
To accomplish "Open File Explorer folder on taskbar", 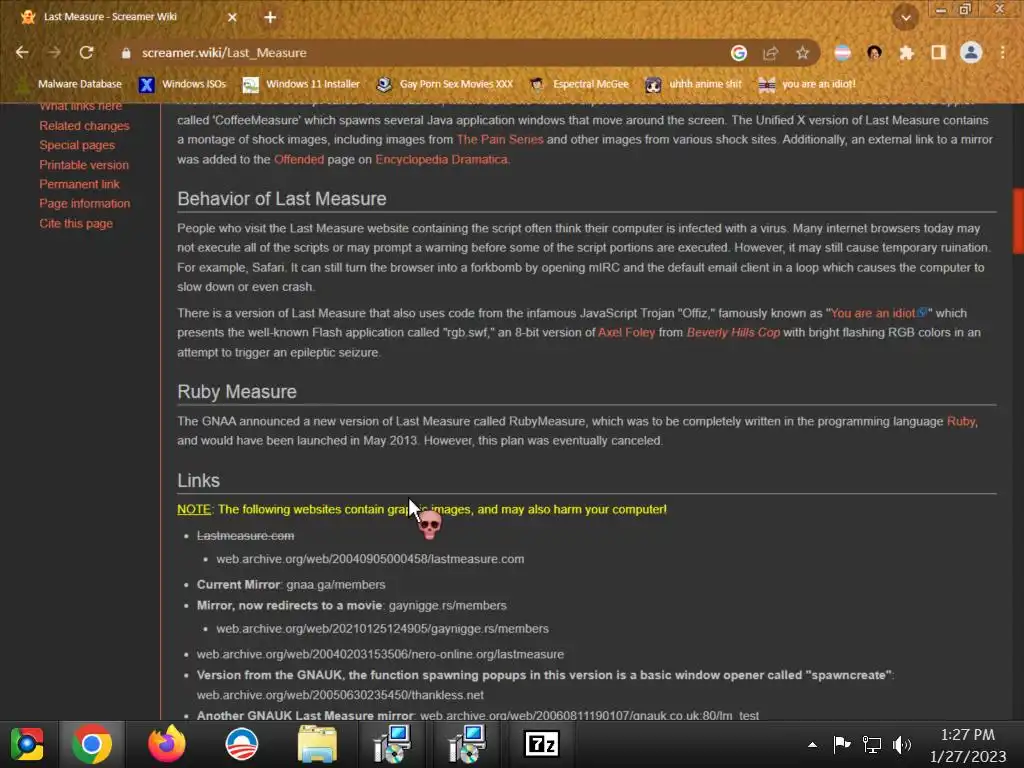I will [317, 744].
